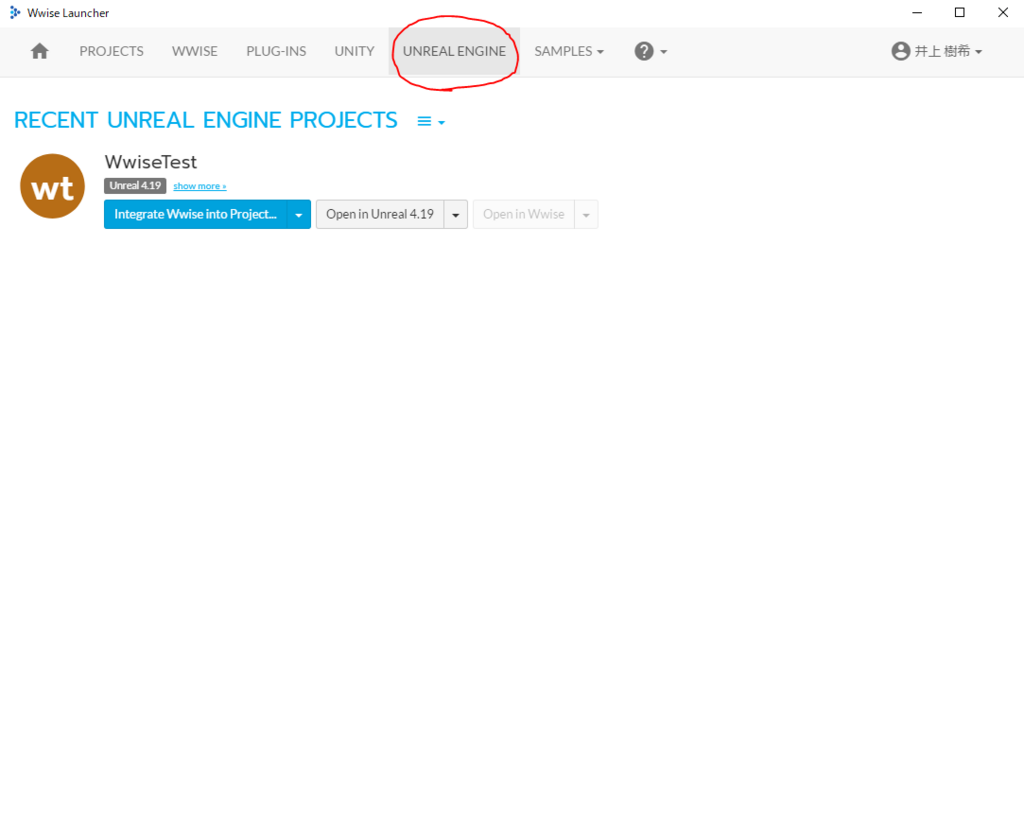Close the Wwise Launcher window

(1003, 12)
